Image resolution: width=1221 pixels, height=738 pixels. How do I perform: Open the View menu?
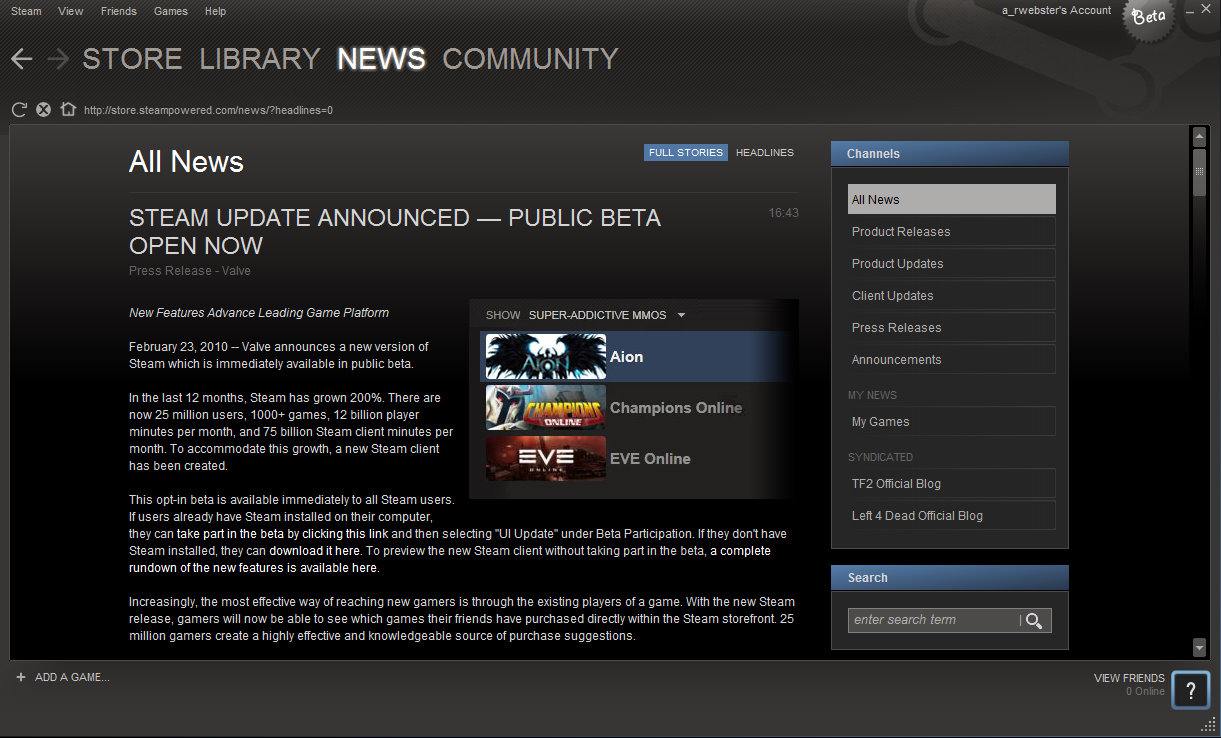[71, 11]
